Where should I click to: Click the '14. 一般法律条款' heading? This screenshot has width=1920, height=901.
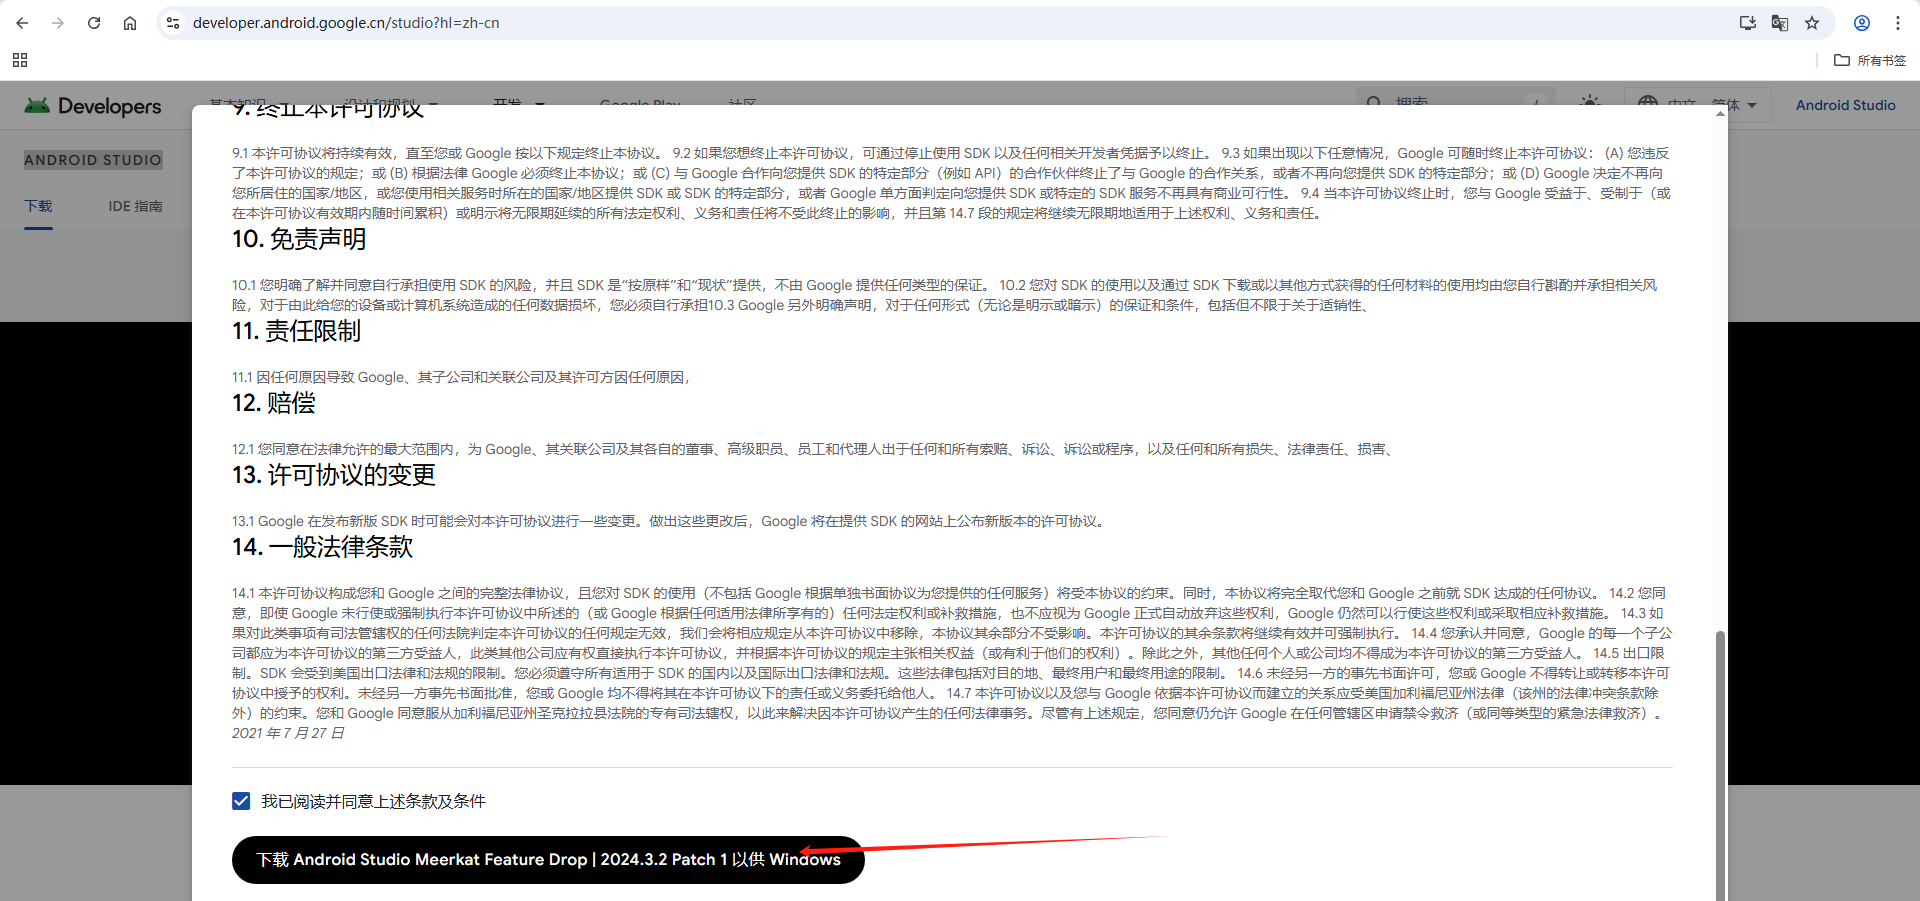click(x=323, y=547)
